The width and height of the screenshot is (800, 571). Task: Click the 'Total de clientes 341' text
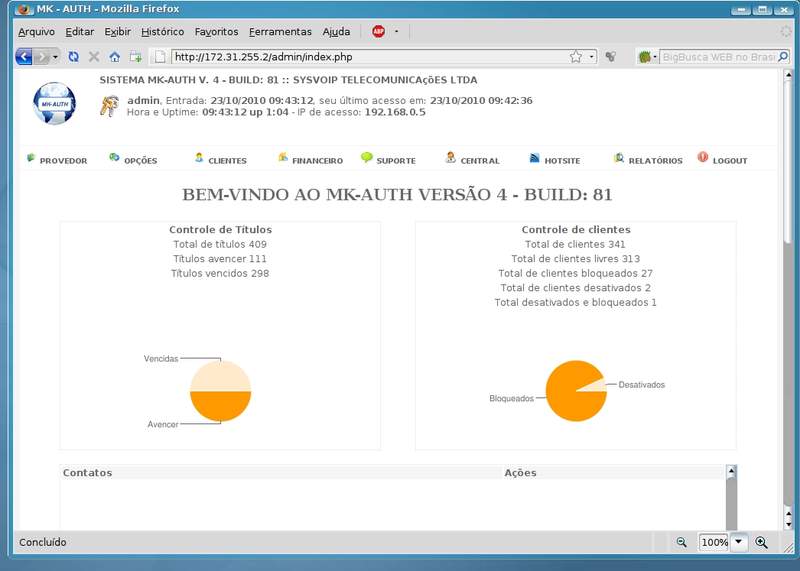point(575,244)
